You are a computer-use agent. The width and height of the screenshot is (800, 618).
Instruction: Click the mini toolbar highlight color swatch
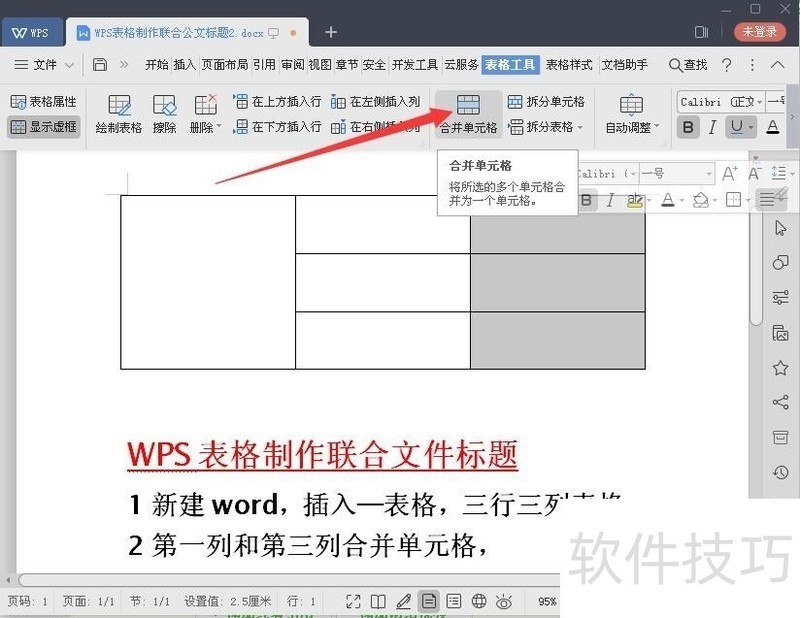(x=635, y=200)
